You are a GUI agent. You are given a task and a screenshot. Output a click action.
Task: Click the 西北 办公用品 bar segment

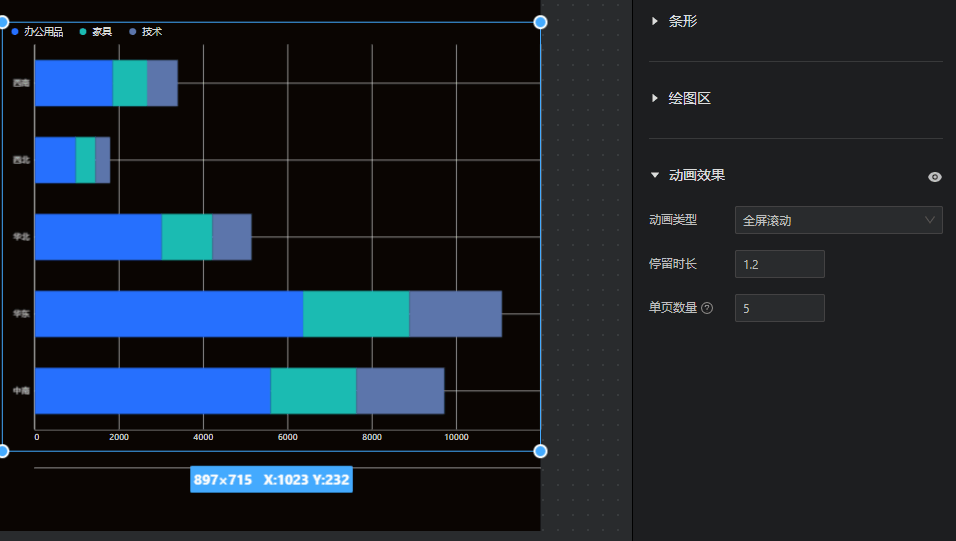[55, 160]
